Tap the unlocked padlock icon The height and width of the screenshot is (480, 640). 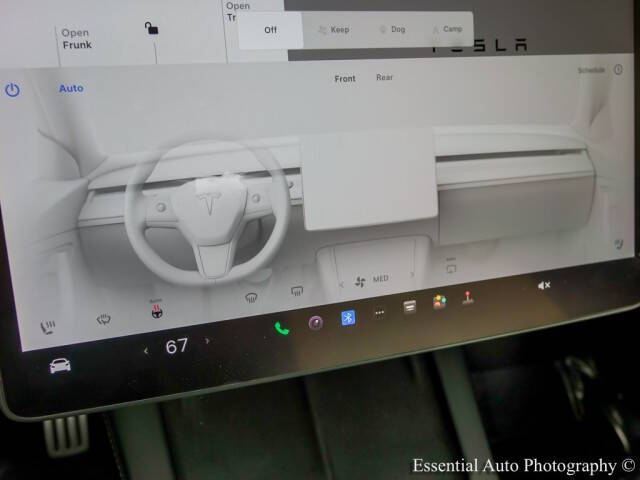coord(151,28)
